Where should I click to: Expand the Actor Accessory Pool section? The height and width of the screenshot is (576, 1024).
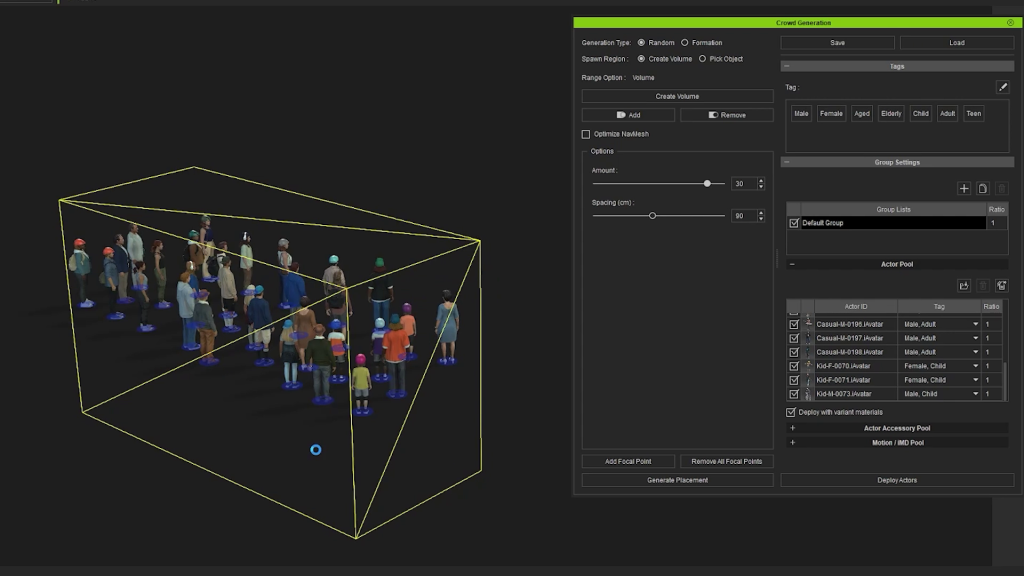(x=793, y=428)
